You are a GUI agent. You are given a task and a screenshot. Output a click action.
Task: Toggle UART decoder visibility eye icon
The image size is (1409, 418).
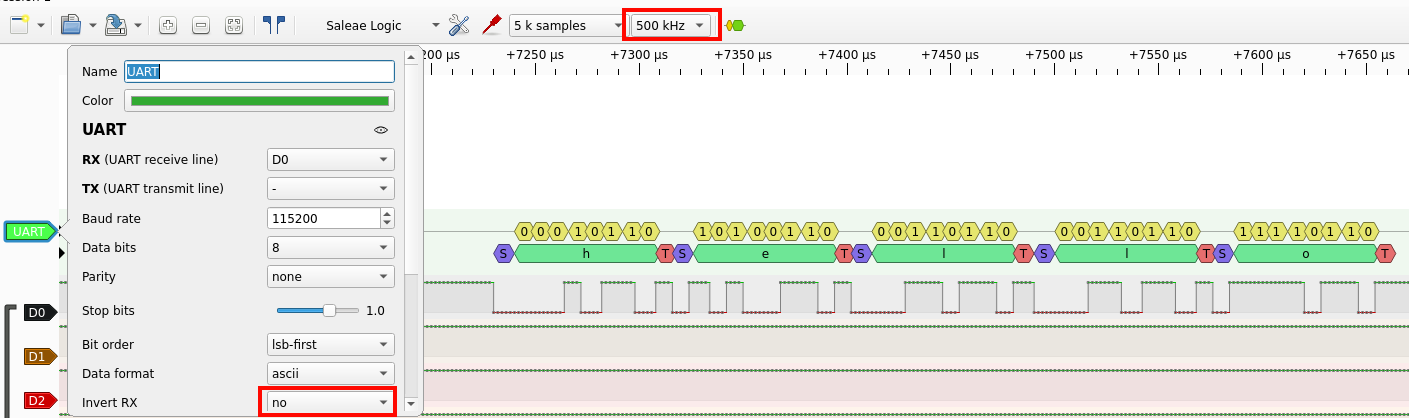[380, 130]
